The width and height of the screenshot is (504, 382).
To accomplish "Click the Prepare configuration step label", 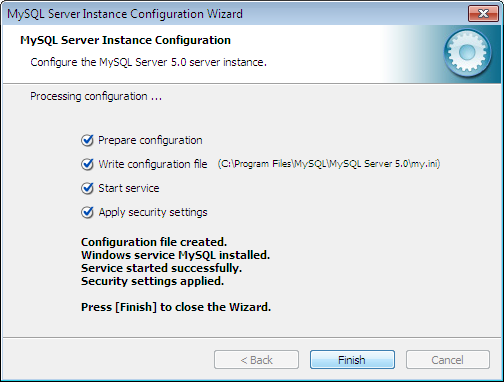I will point(150,140).
